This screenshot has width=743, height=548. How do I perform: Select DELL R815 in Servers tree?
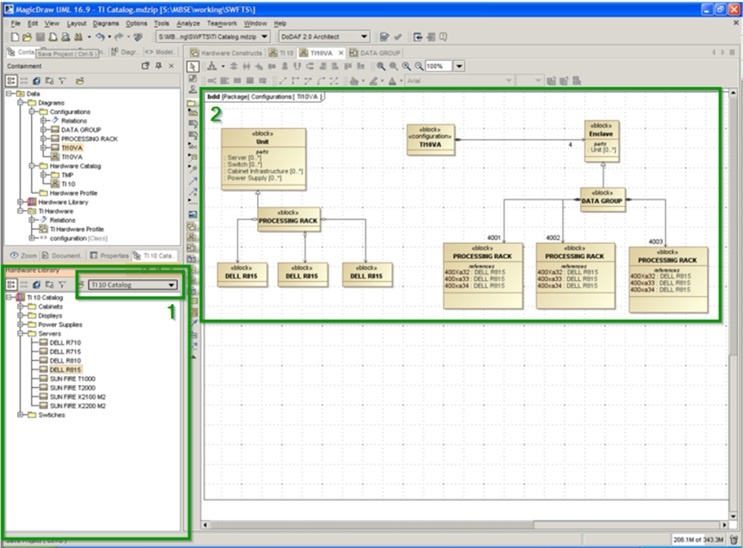[65, 370]
